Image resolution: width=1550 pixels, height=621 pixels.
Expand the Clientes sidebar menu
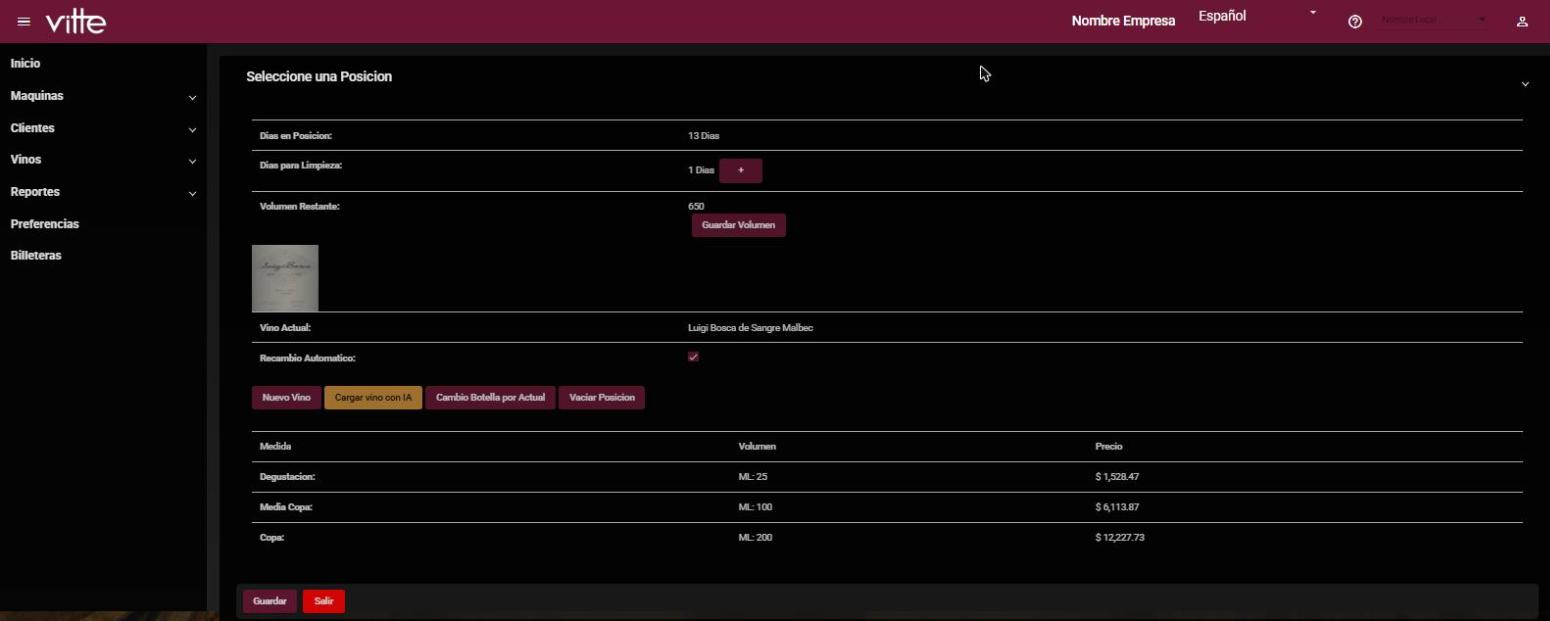click(x=103, y=128)
